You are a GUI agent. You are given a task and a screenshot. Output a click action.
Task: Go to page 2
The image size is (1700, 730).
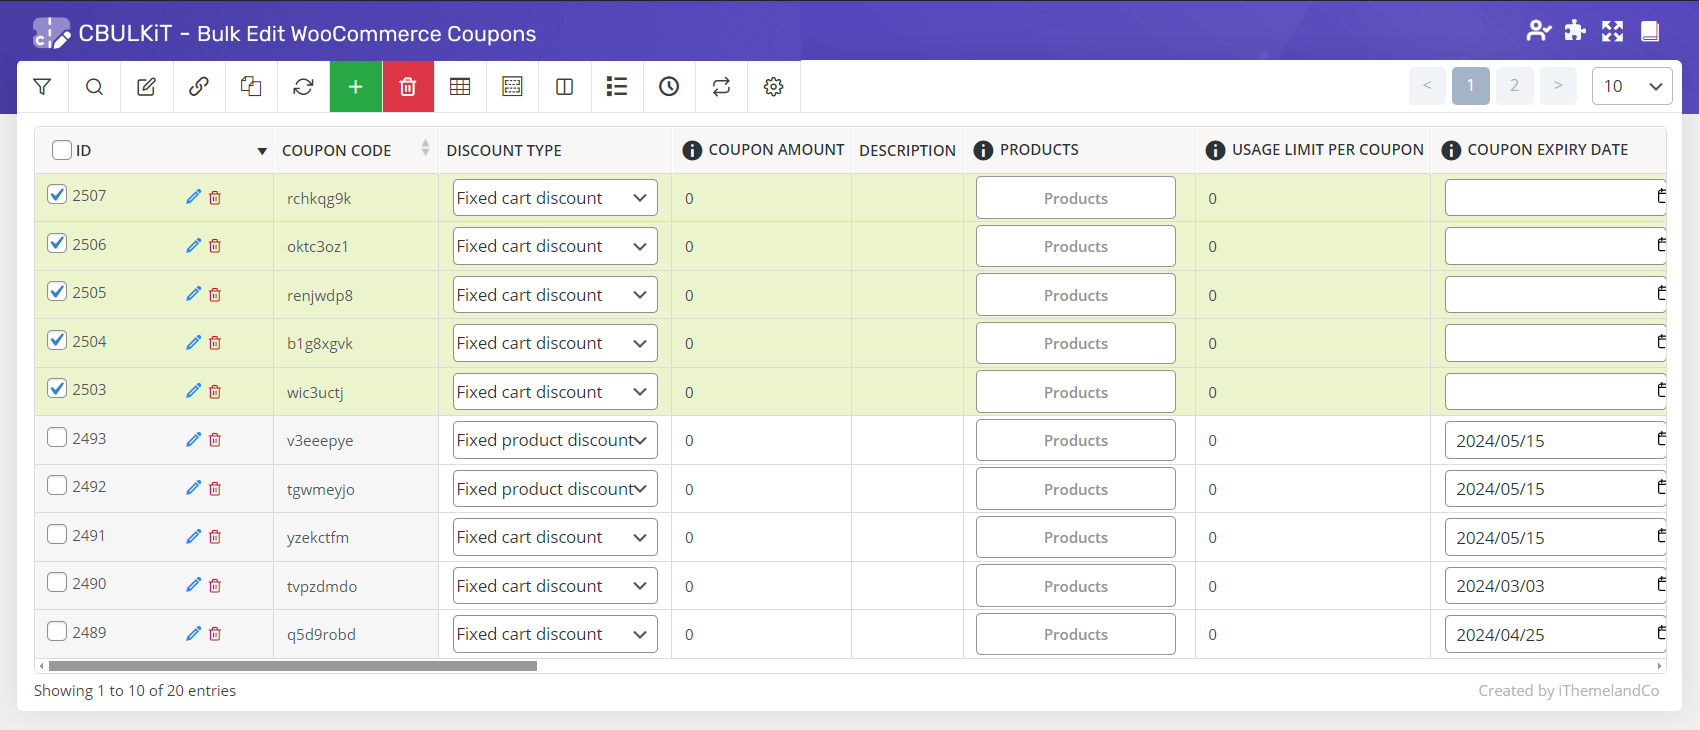tap(1514, 86)
